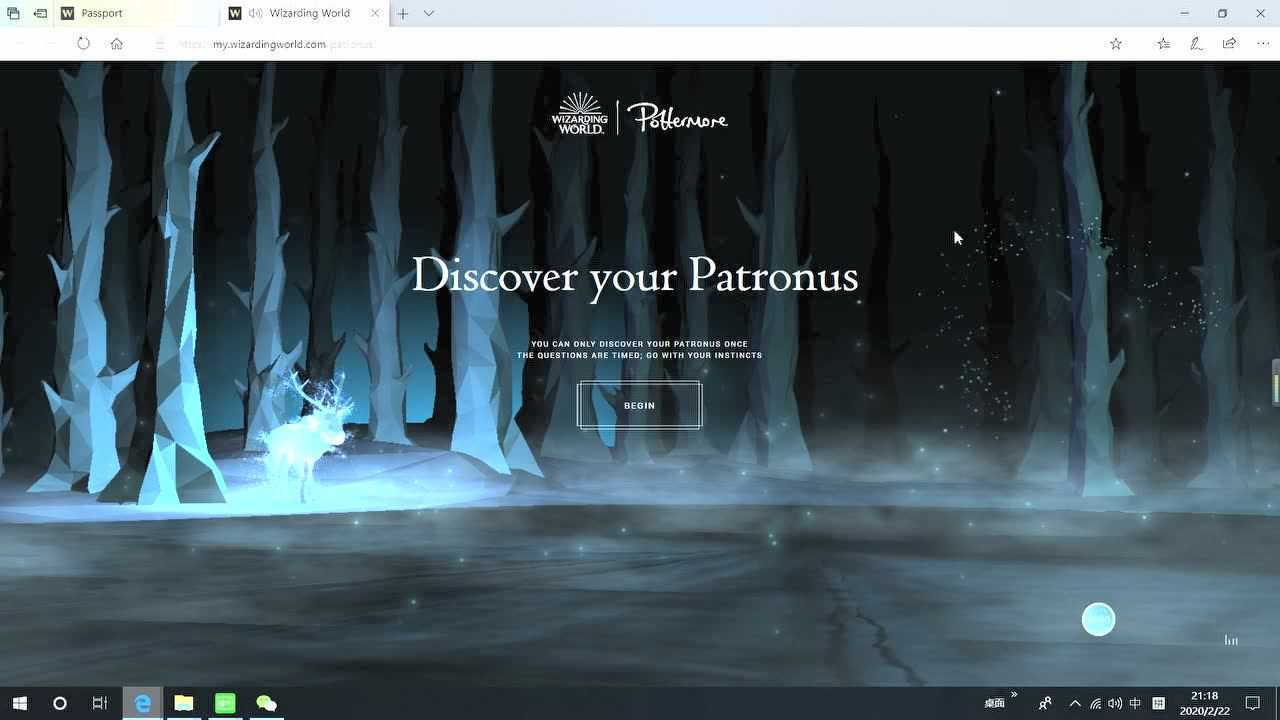The image size is (1280, 720).
Task: Switch to Microsoft Edge on the taskbar
Action: (x=142, y=703)
